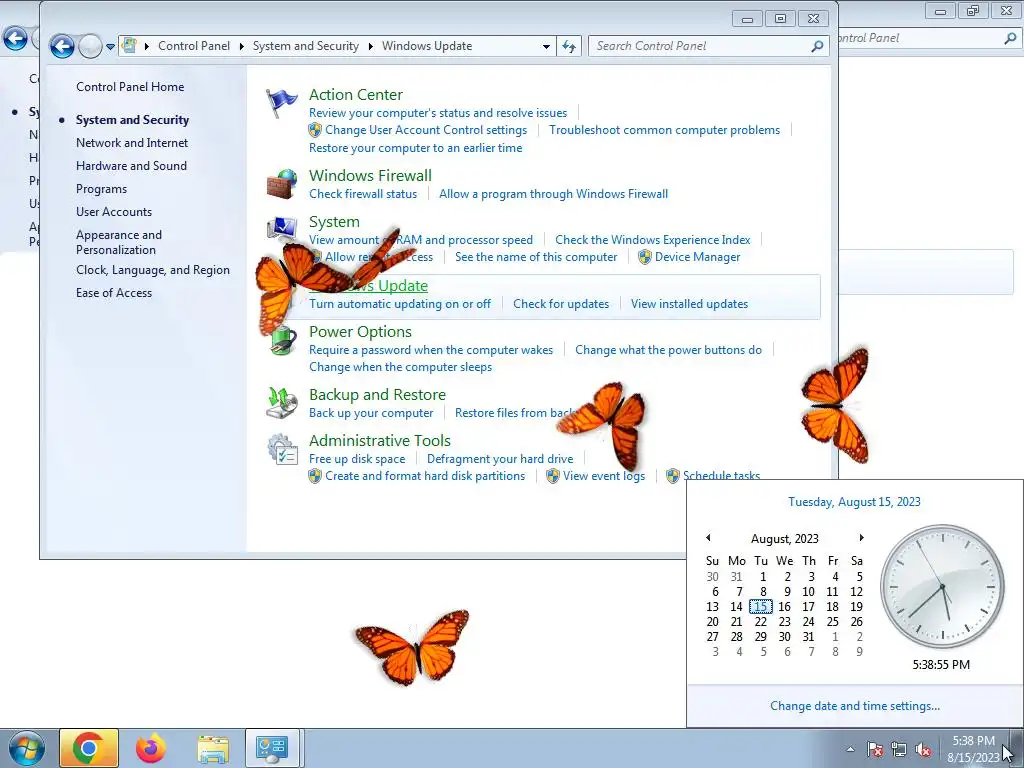Go to next month in calendar

[861, 538]
